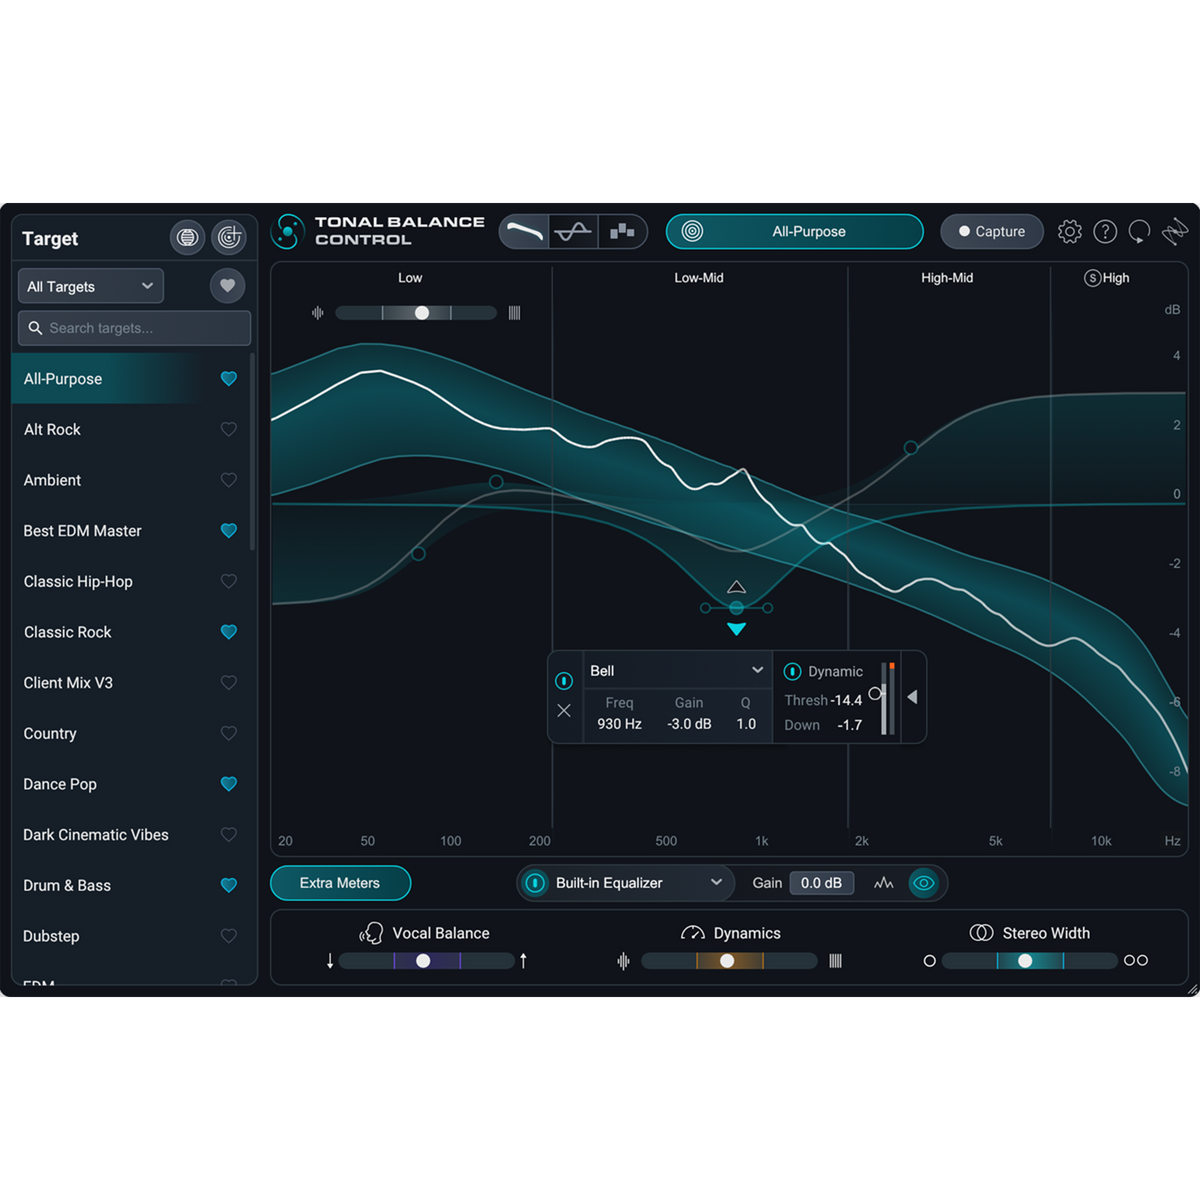
Task: Click the Capture button
Action: coord(992,232)
